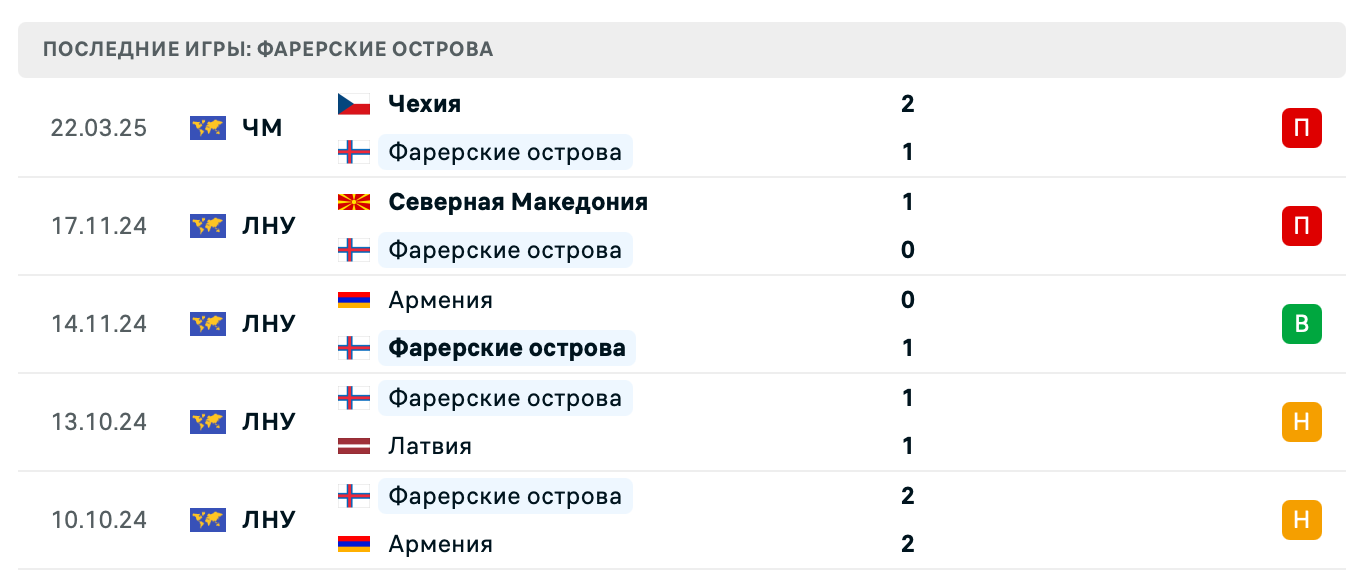
Task: Click the red П badge for the Чехия match
Action: click(1301, 128)
